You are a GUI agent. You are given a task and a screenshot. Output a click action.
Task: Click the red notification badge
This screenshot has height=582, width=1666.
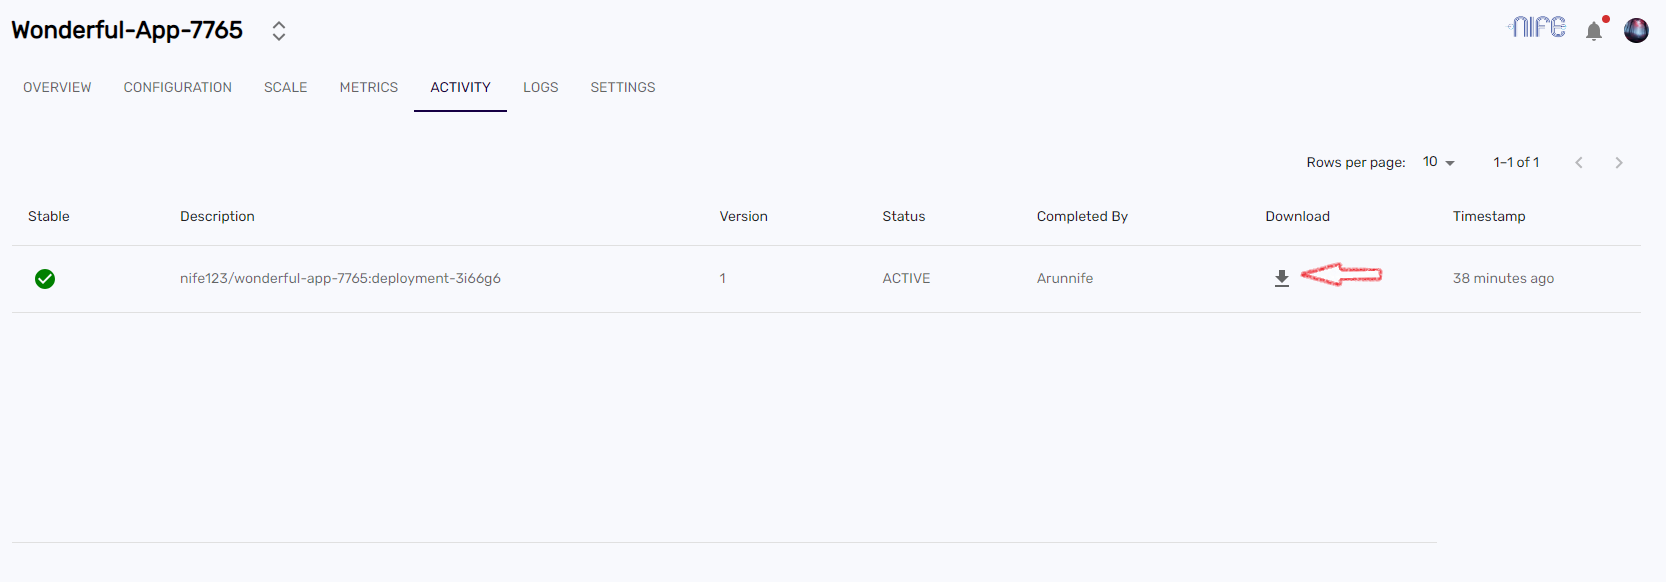[1605, 19]
